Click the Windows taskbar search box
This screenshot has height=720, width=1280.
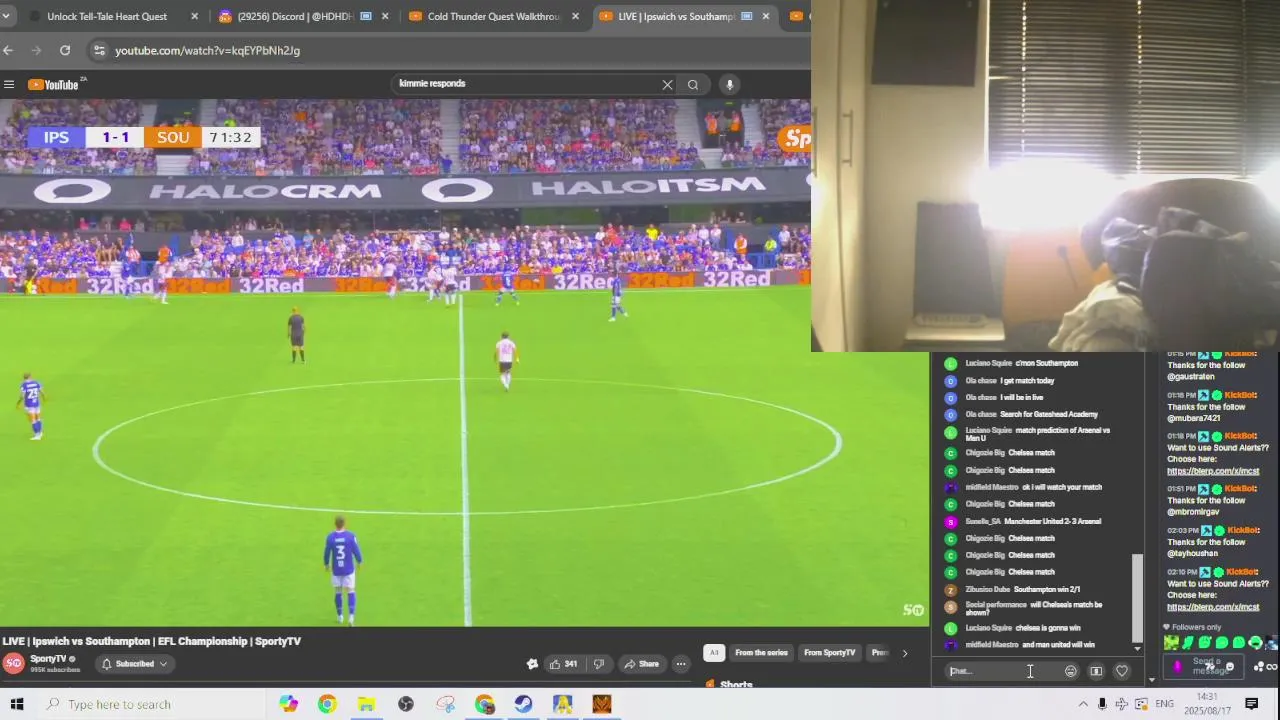pos(150,704)
